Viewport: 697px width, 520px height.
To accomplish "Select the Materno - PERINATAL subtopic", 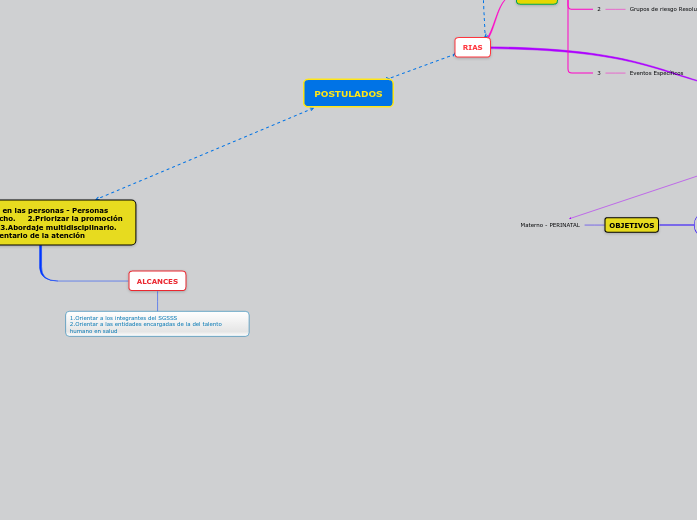I will pos(550,225).
